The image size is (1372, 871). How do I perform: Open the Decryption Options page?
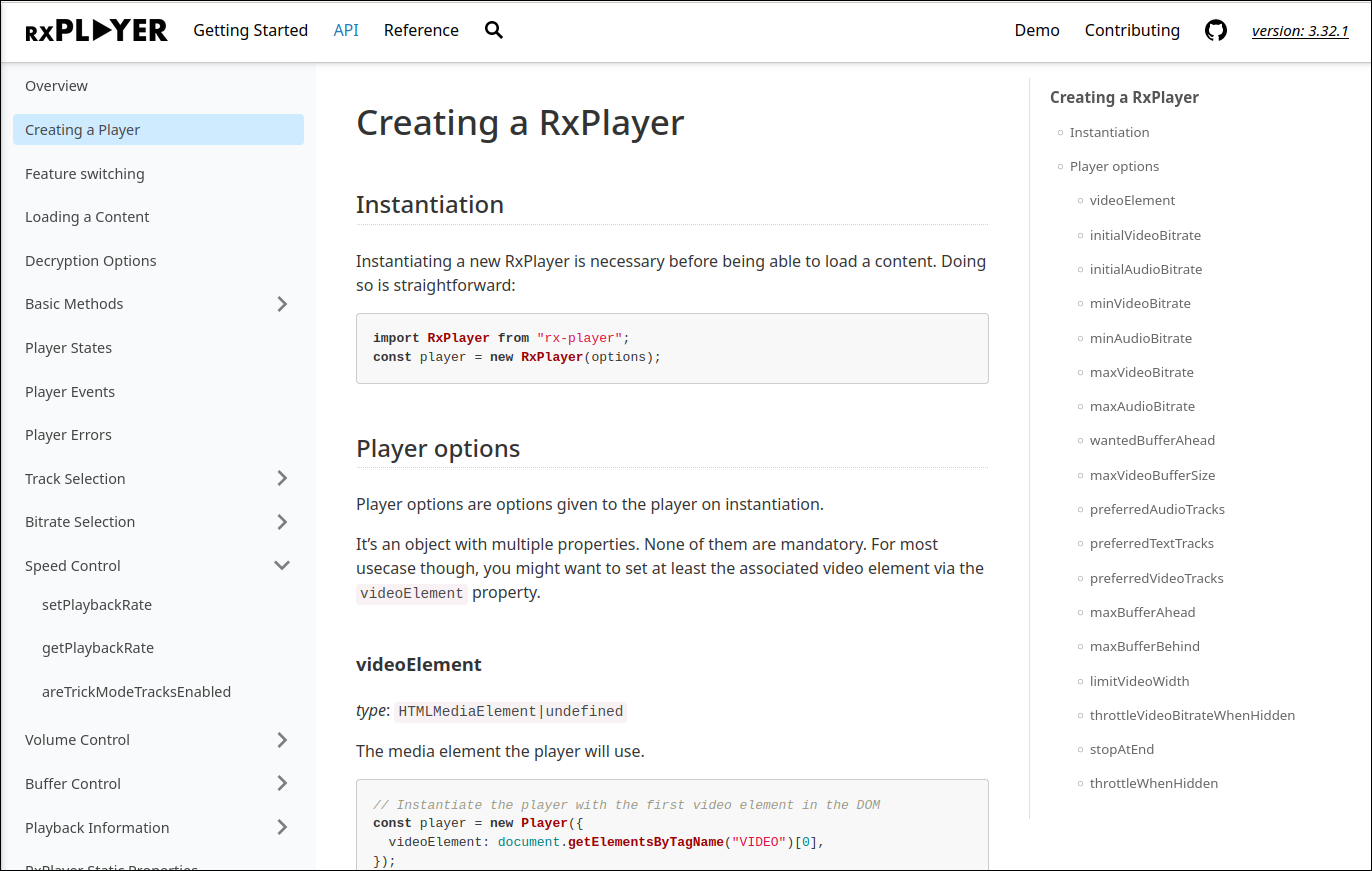click(x=91, y=261)
